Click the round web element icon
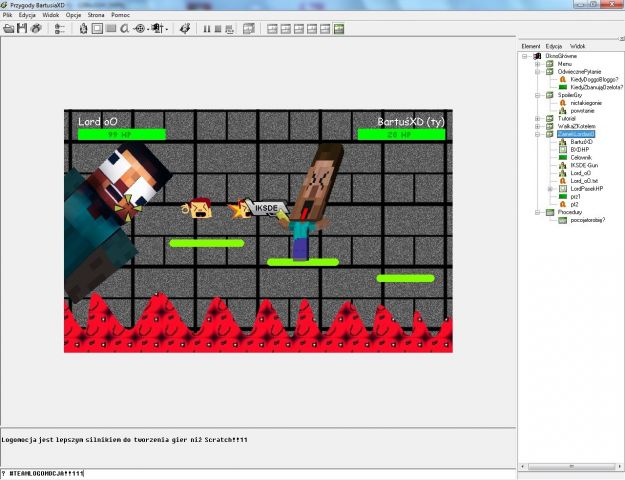625x480 pixels. (140, 29)
